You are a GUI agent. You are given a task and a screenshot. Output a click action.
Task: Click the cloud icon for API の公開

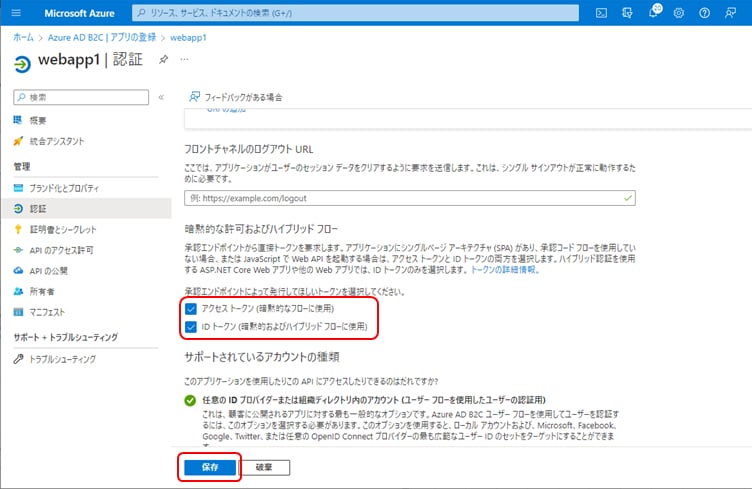(18, 270)
